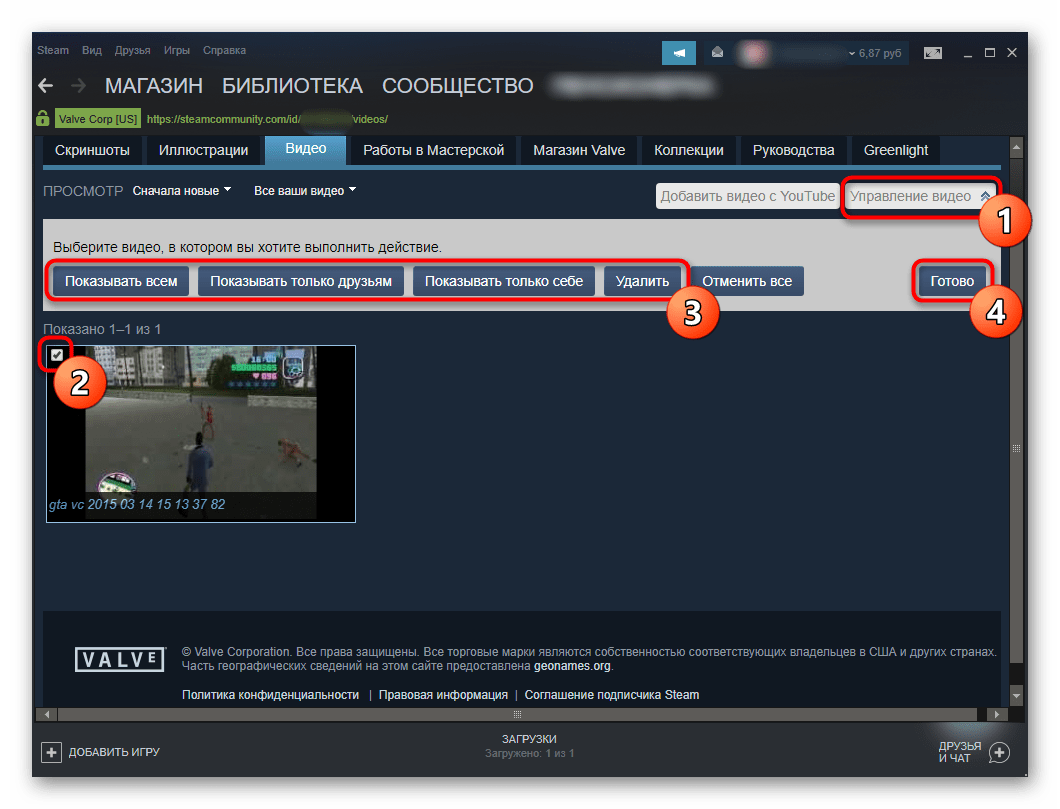The height and width of the screenshot is (809, 1060).
Task: Open the Игры menu
Action: click(x=177, y=50)
